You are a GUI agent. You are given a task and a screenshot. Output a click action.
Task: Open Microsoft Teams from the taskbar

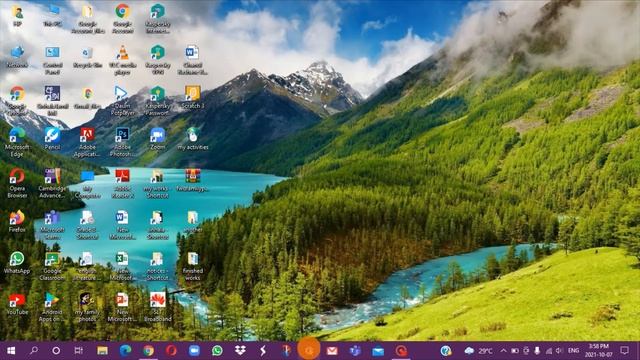point(355,351)
